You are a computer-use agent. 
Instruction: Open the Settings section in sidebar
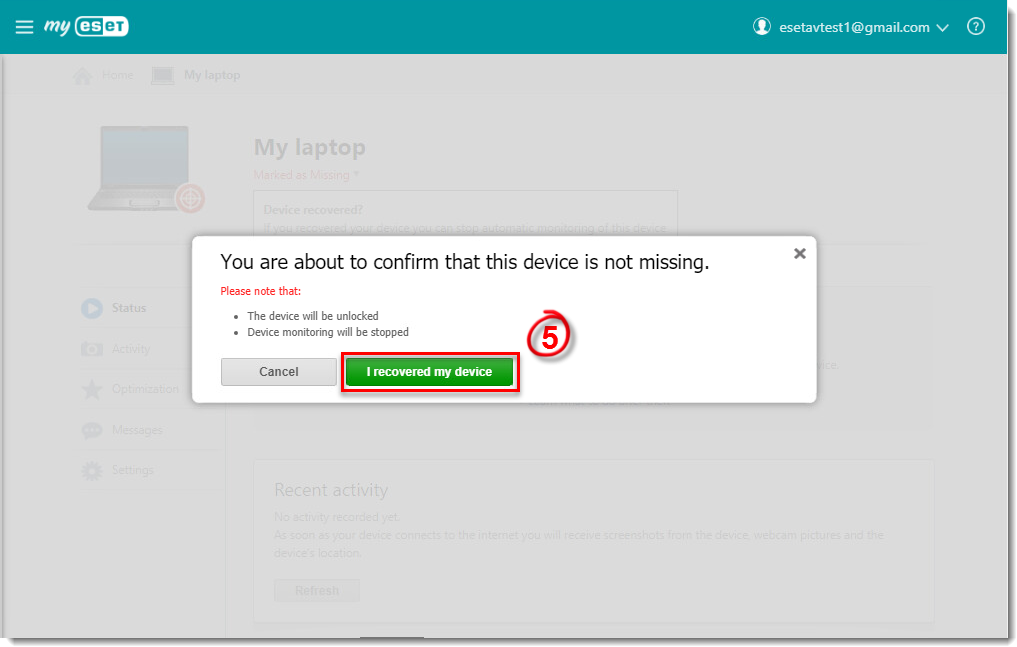(x=133, y=470)
